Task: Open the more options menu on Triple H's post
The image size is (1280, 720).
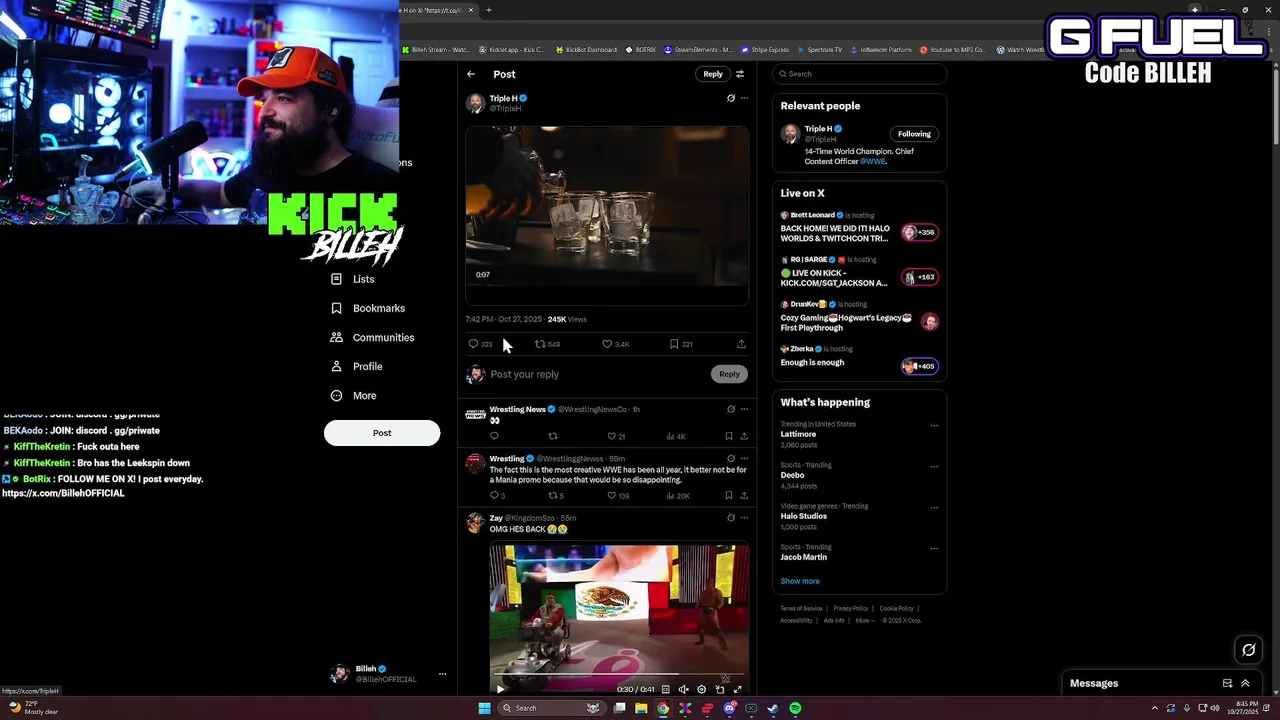Action: point(744,98)
